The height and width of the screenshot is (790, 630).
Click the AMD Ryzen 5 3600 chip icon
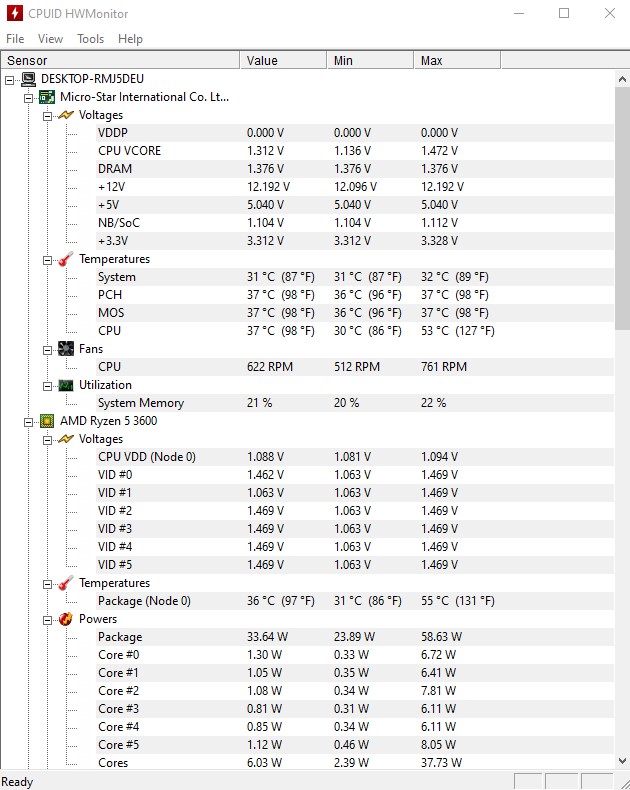pos(47,421)
